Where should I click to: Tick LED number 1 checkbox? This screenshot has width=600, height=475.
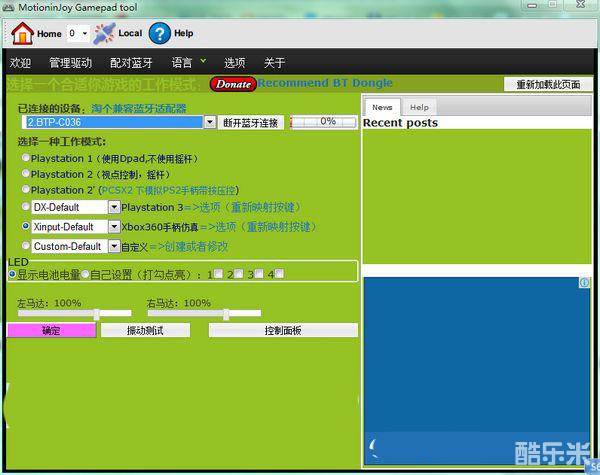click(x=218, y=274)
